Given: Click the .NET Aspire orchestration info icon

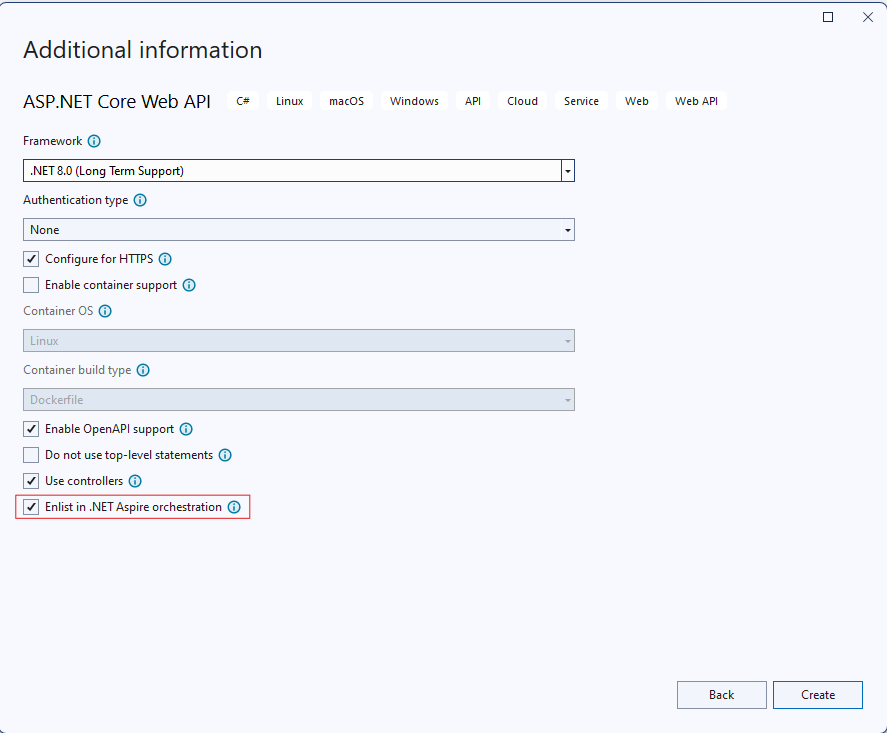Looking at the screenshot, I should pyautogui.click(x=234, y=507).
